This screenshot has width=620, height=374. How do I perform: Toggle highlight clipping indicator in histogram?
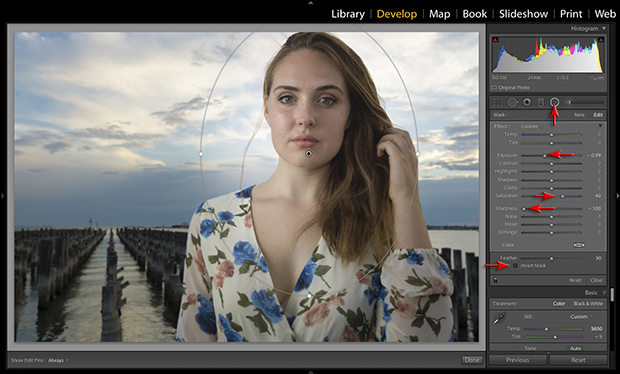(601, 40)
